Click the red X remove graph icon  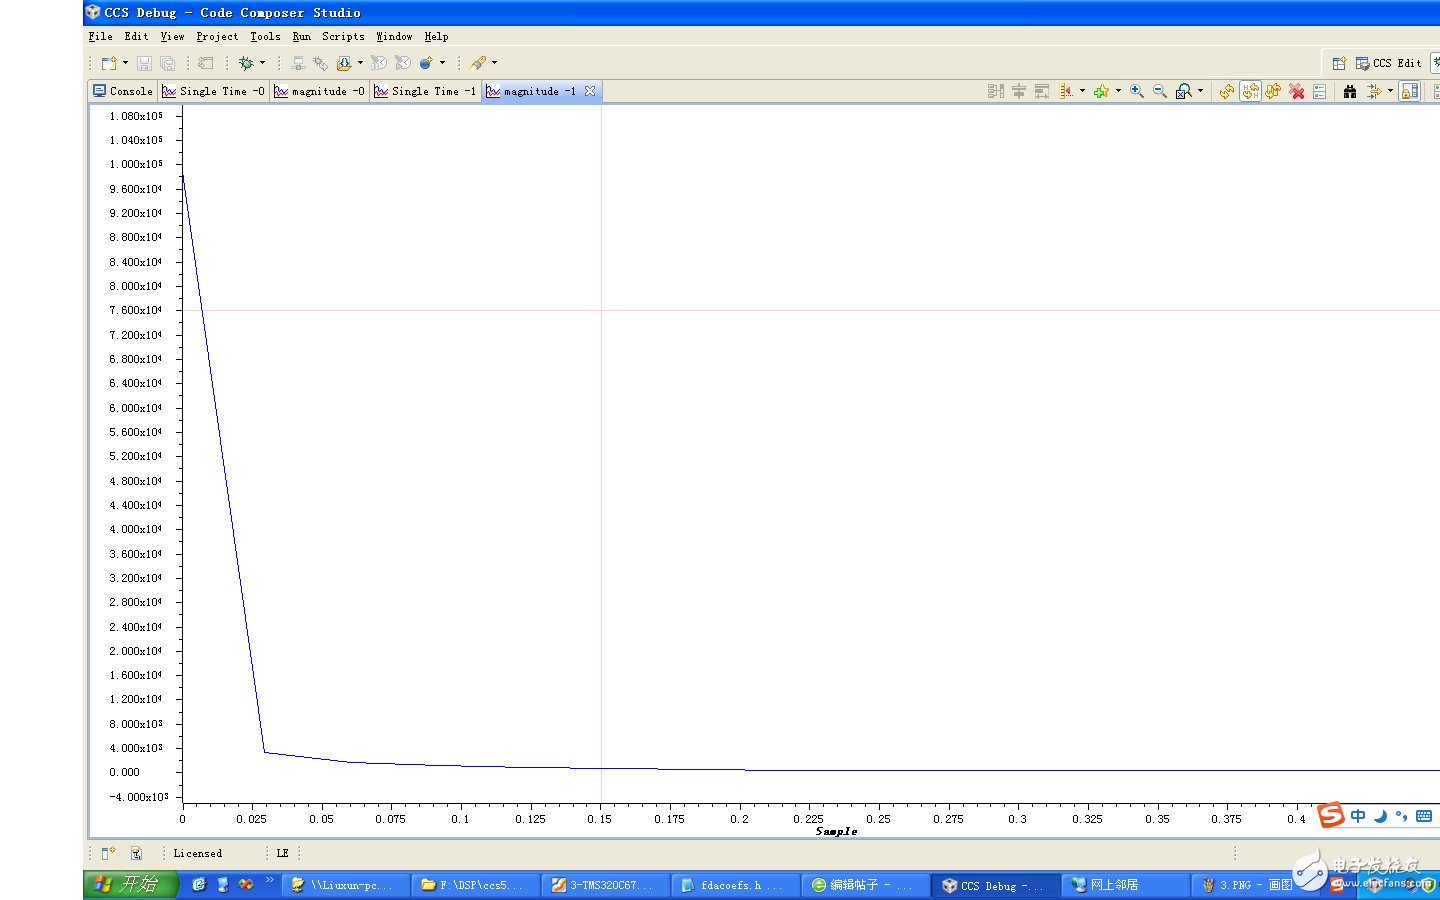(1297, 91)
